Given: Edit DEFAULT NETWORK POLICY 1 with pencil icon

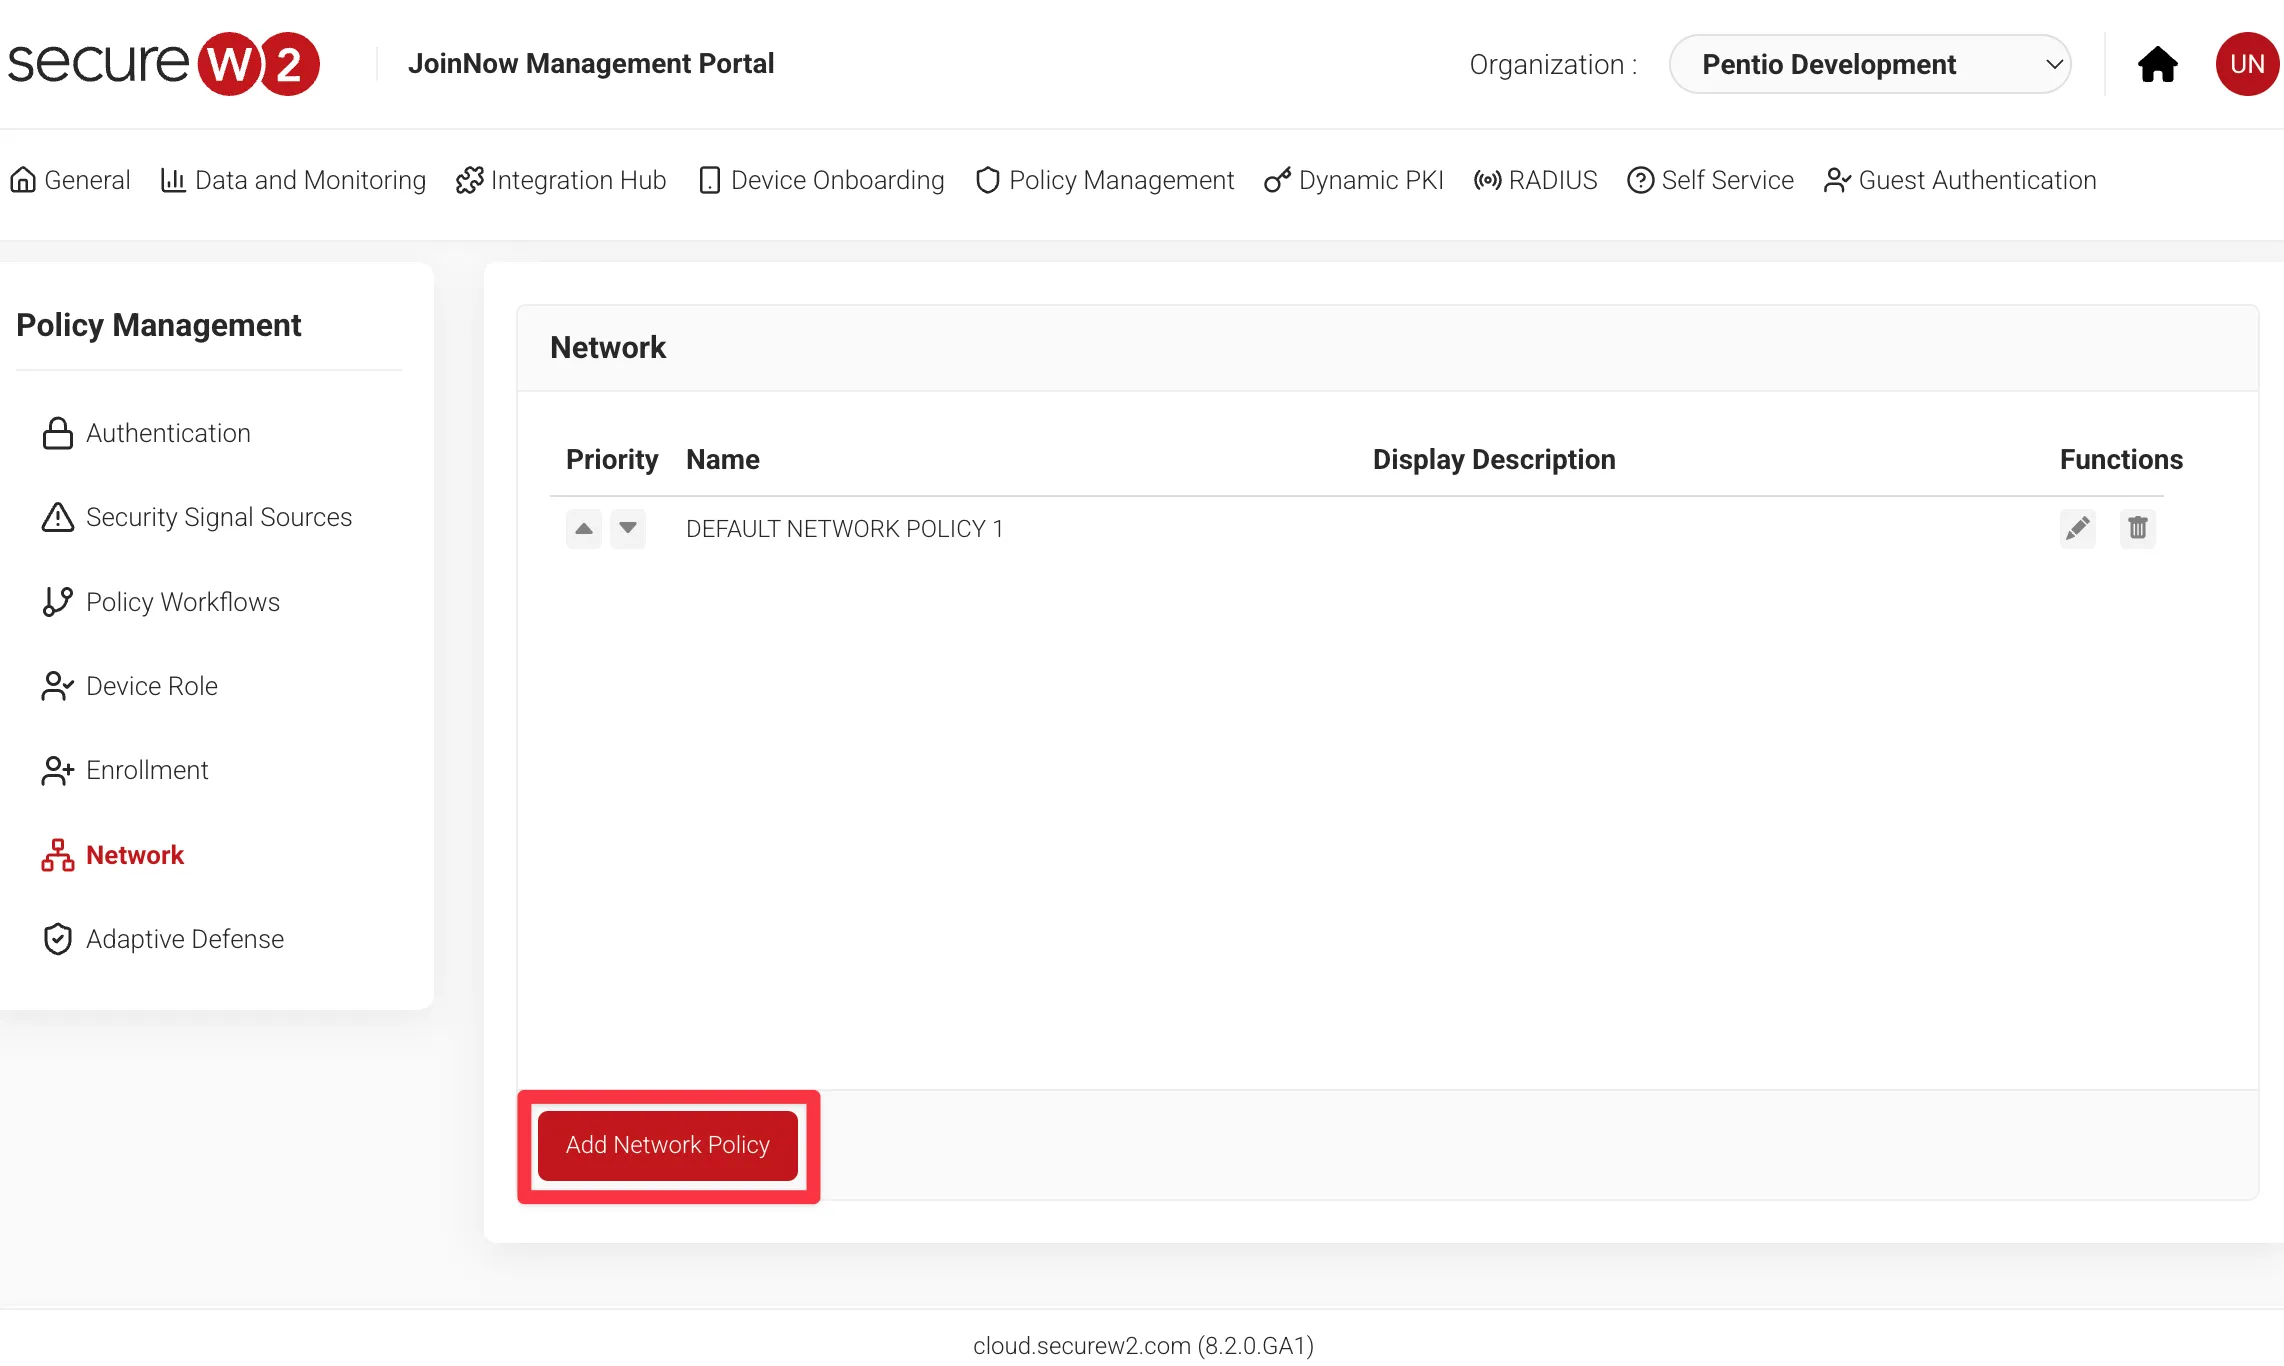Looking at the screenshot, I should [x=2077, y=528].
